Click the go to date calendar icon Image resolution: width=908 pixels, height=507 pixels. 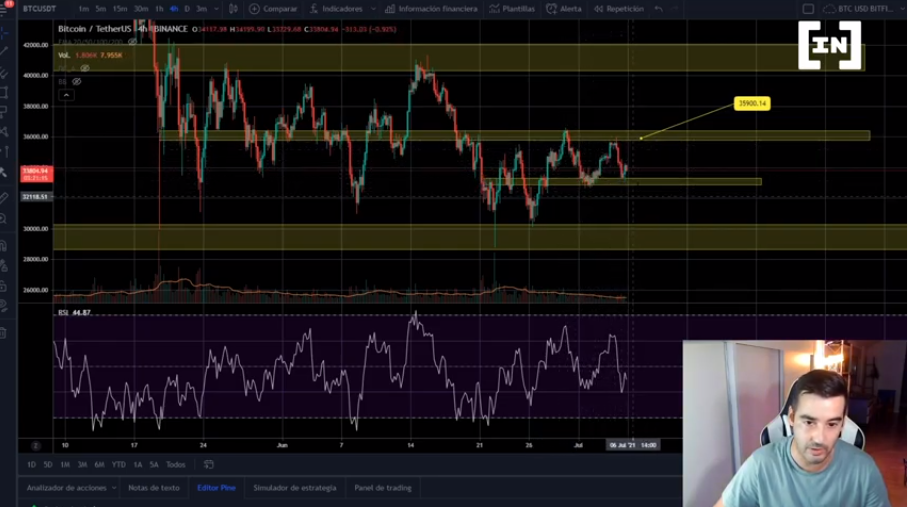pos(208,465)
